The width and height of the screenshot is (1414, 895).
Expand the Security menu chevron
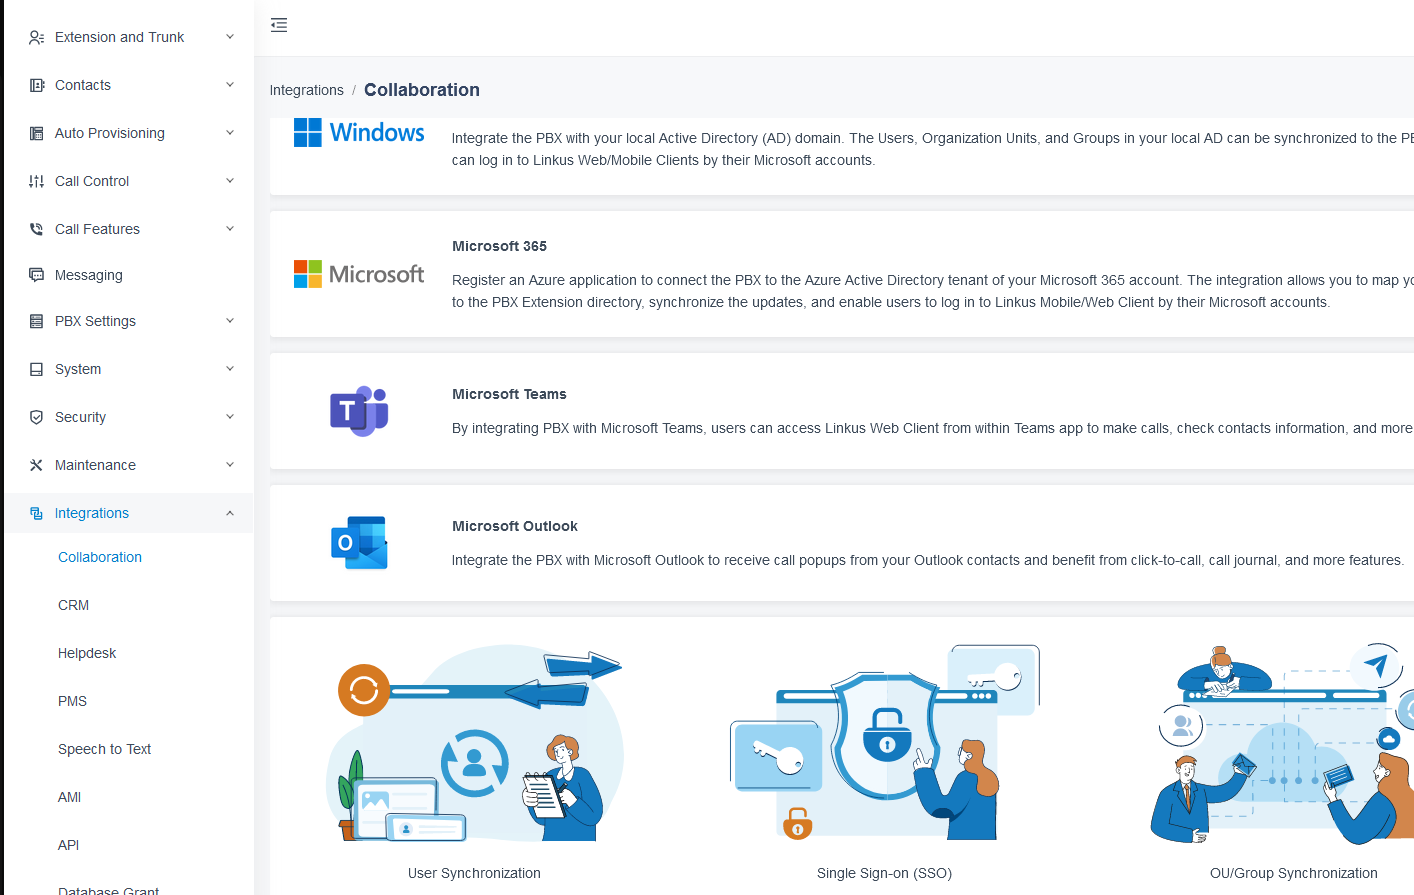click(230, 417)
